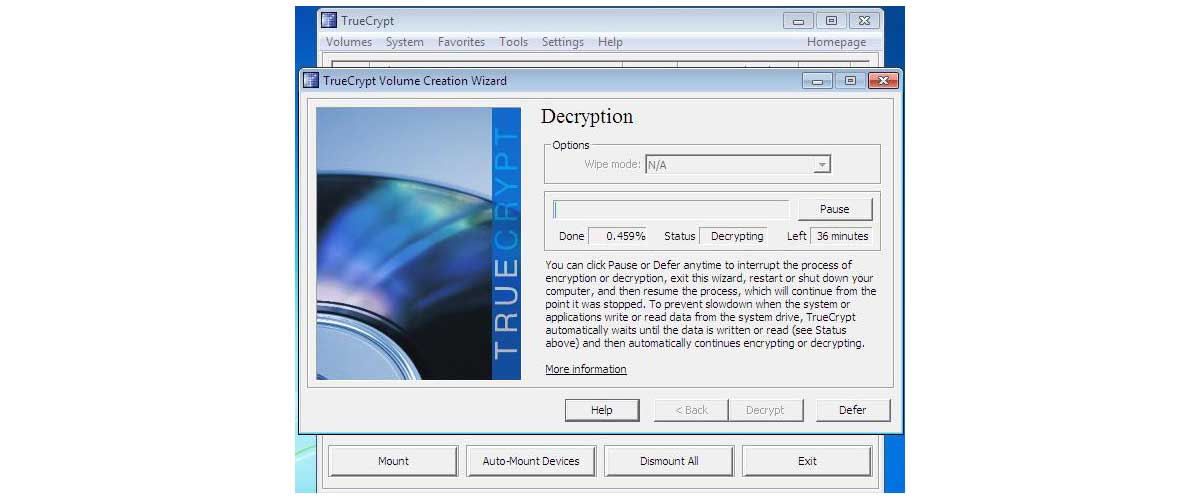Open the Settings menu
This screenshot has height=500, width=1200.
[x=563, y=42]
